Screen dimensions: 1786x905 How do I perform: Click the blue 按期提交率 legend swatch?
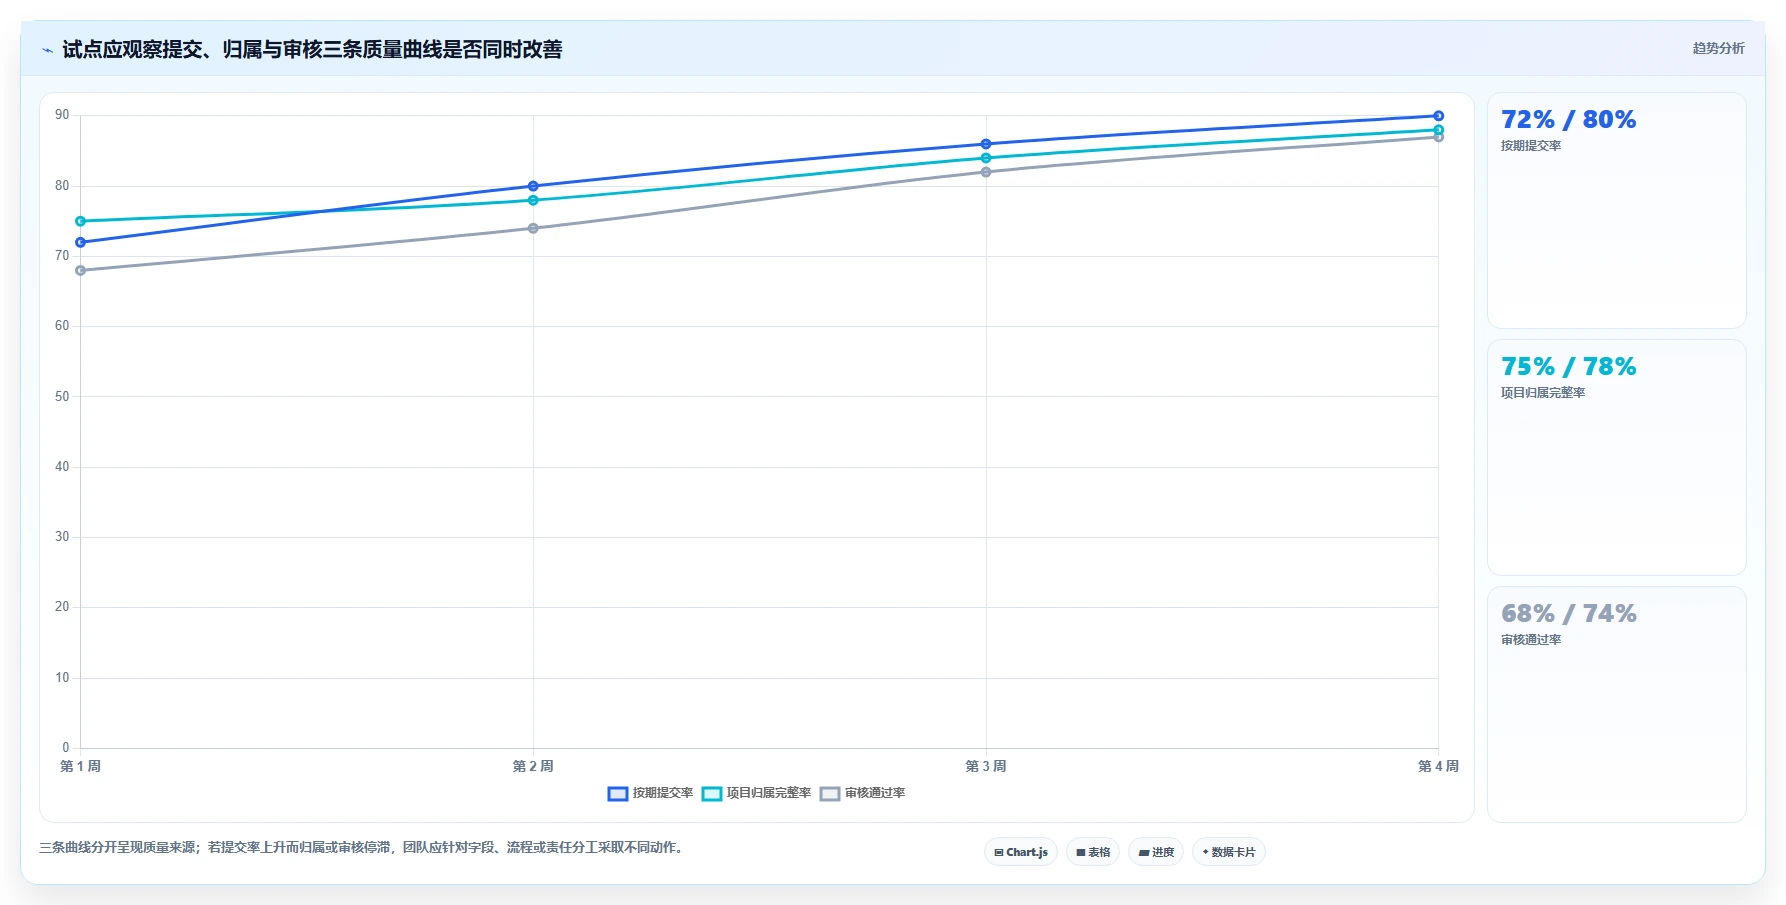click(618, 794)
